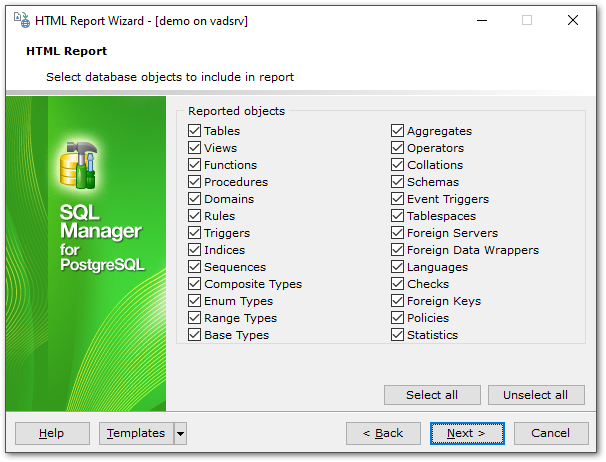Cancel the HTML Report Wizard
The image size is (606, 462).
[x=550, y=433]
